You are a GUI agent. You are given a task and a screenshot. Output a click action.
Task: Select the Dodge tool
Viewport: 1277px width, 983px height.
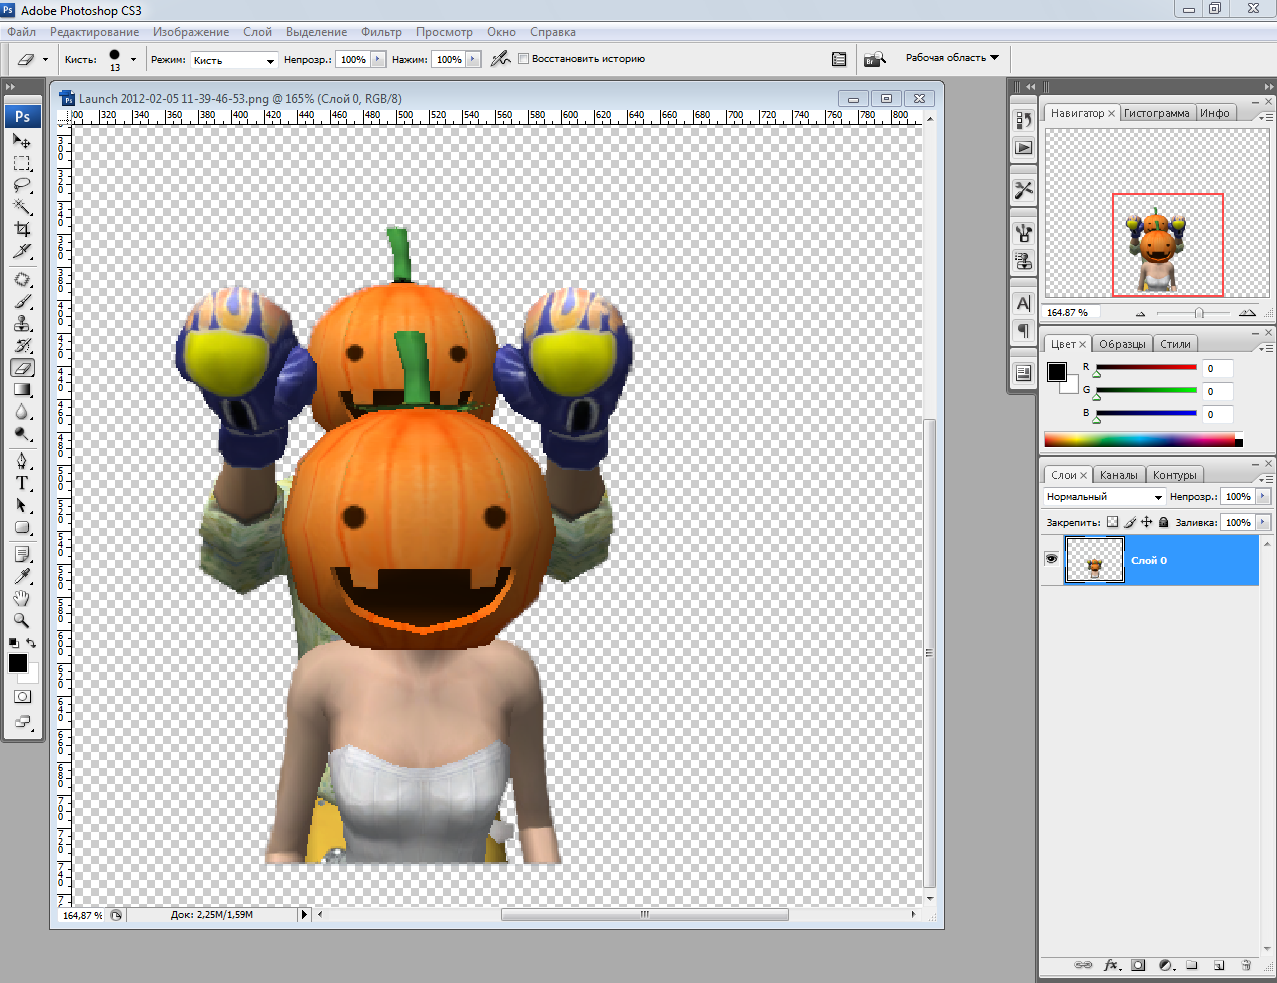22,434
